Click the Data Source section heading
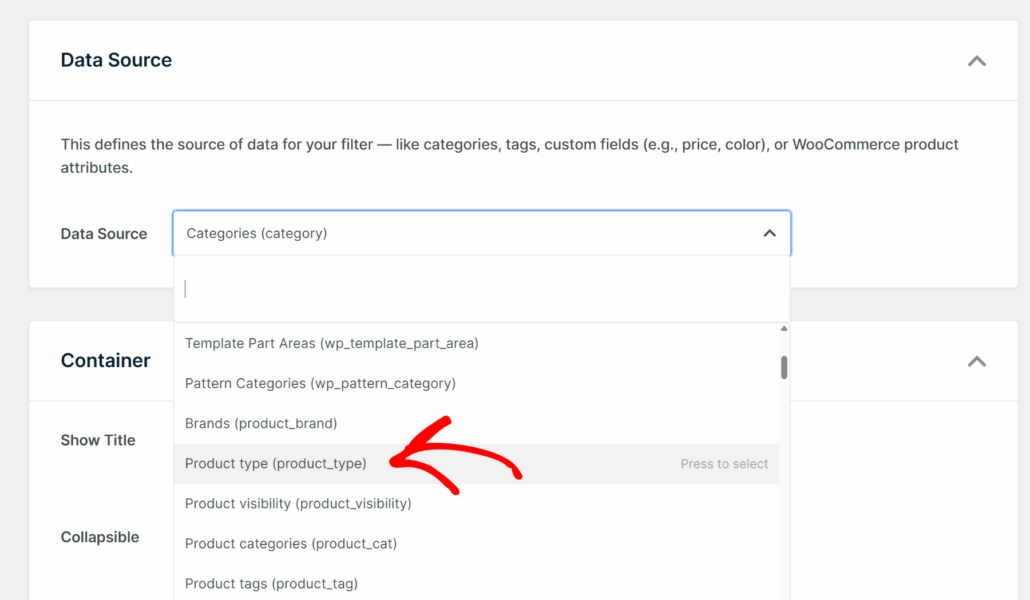Image resolution: width=1030 pixels, height=600 pixels. tap(116, 60)
